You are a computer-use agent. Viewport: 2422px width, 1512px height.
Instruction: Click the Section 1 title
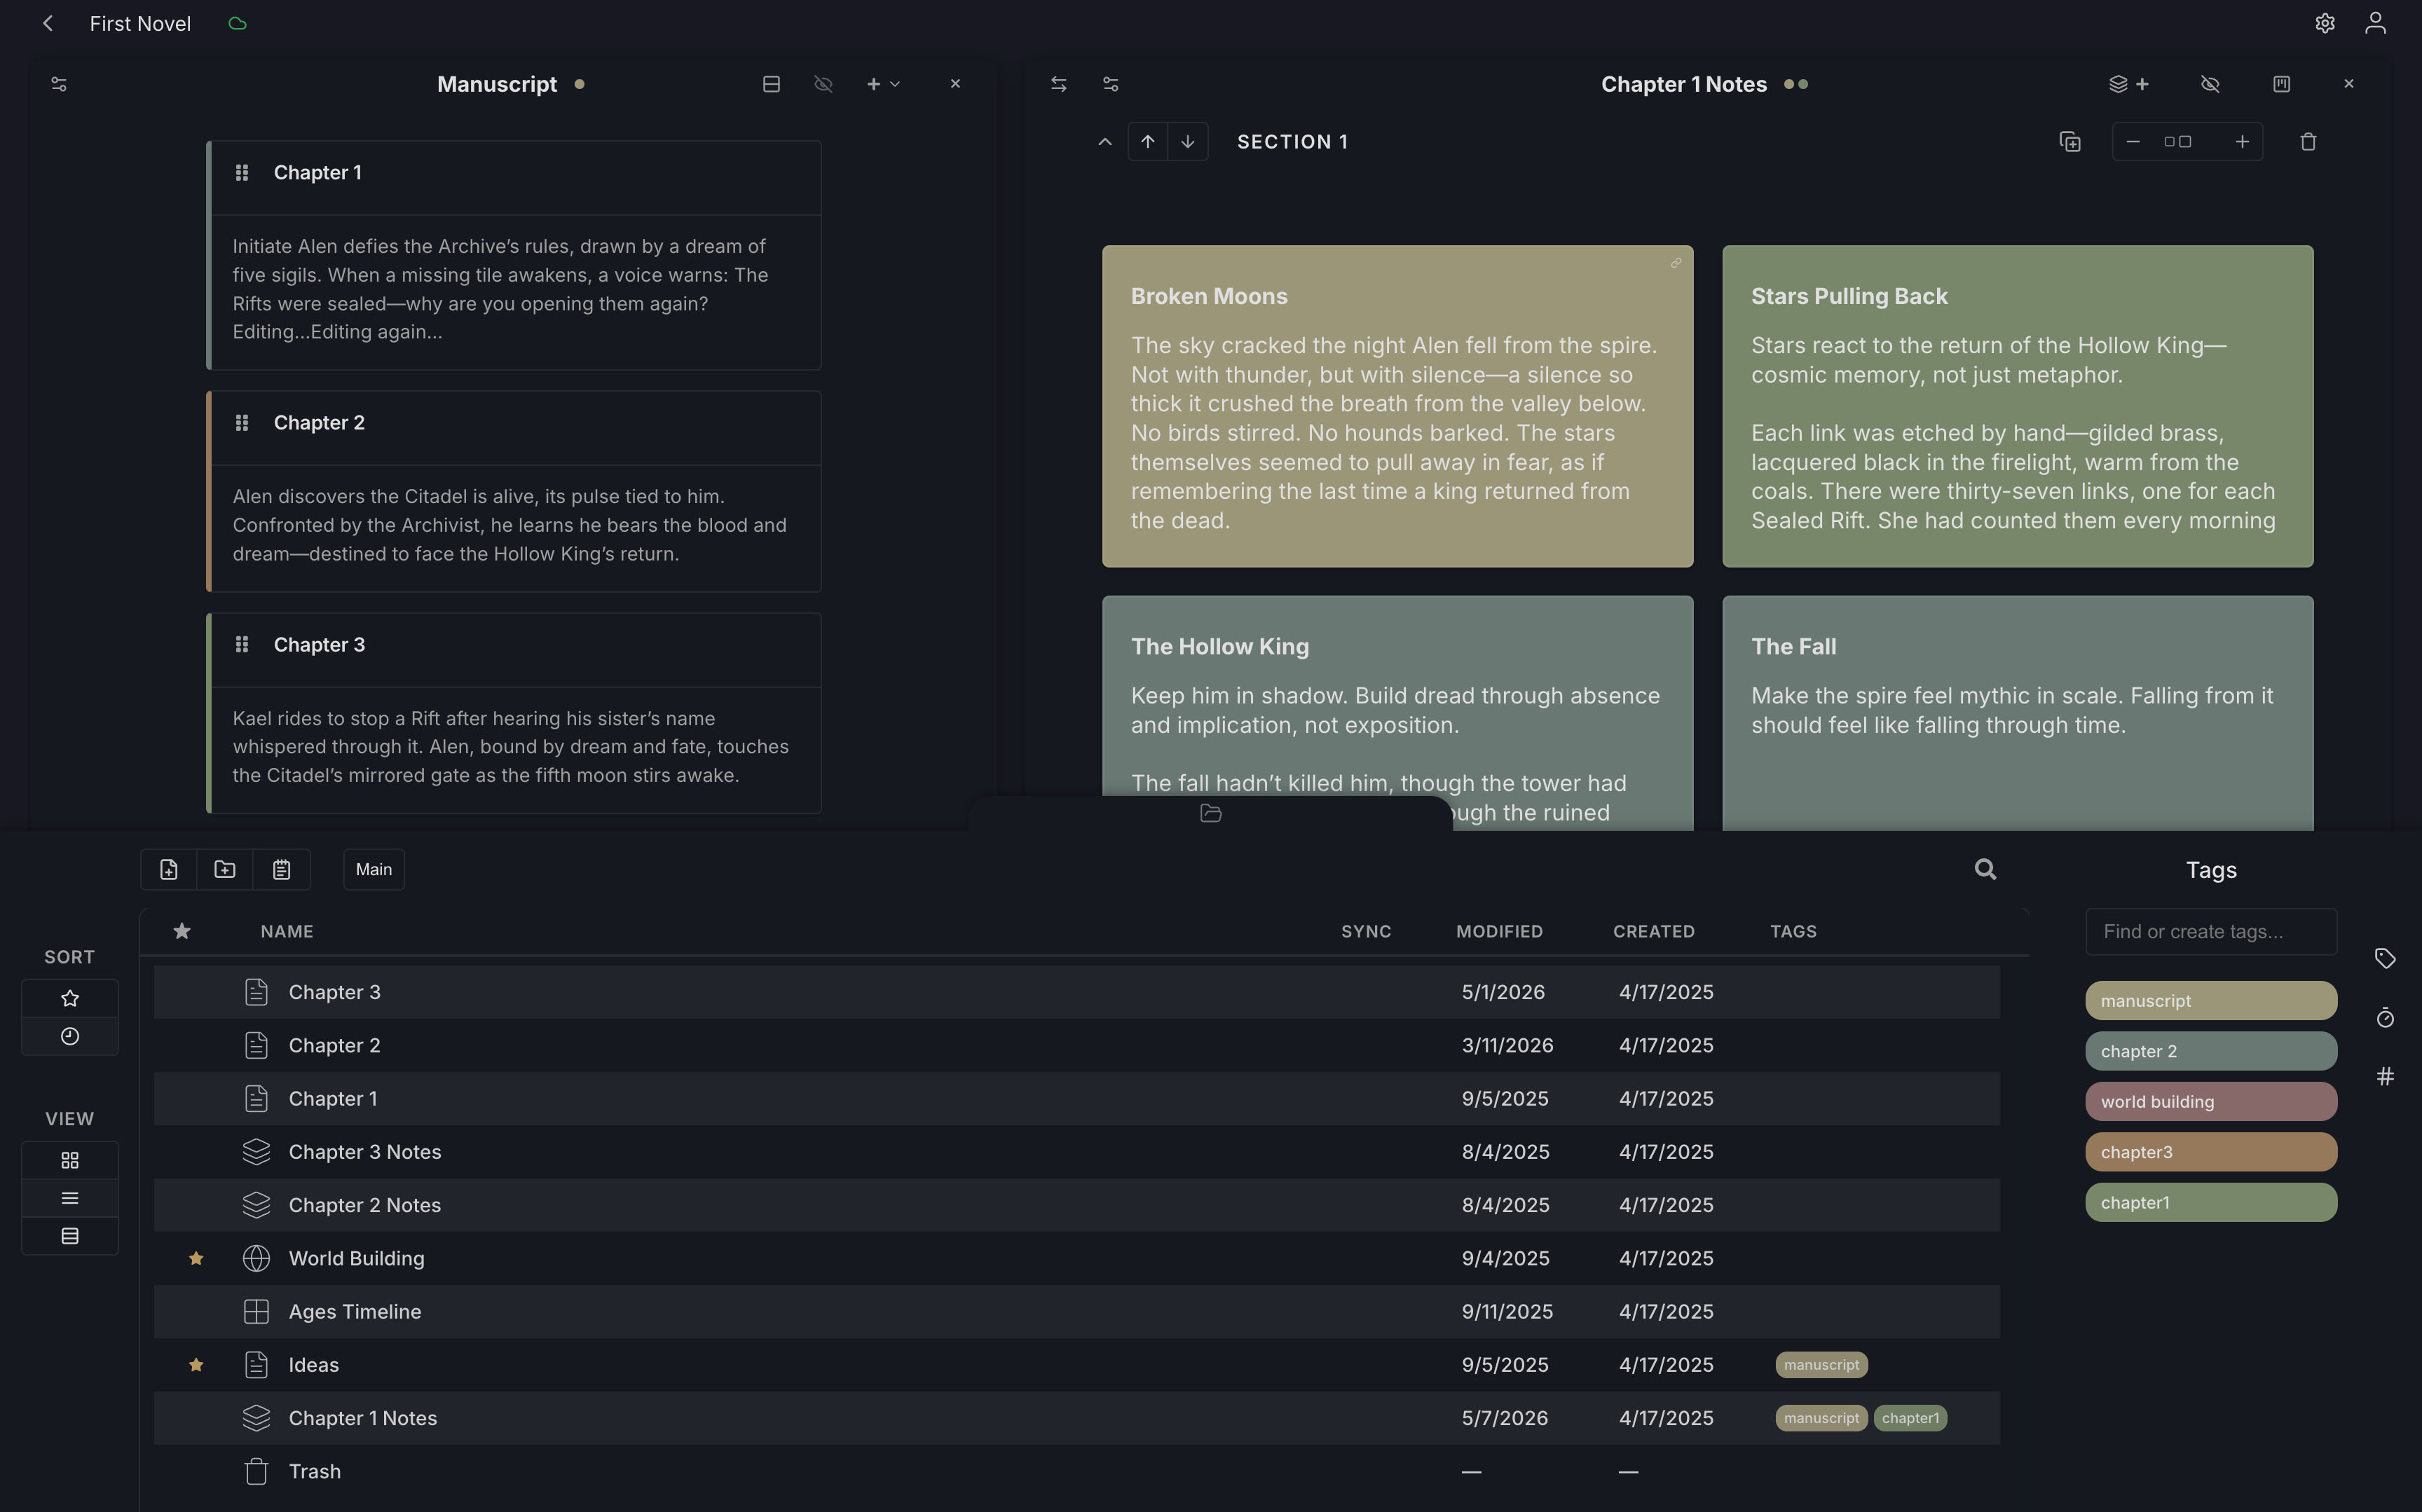tap(1292, 142)
